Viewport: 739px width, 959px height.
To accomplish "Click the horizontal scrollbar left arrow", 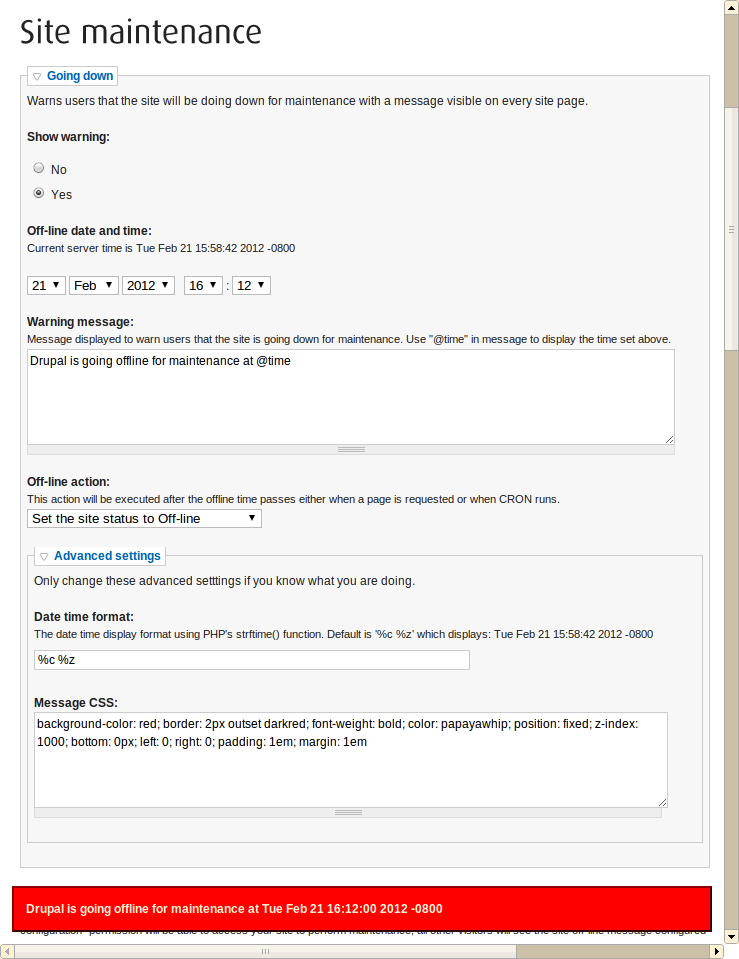I will click(x=8, y=951).
